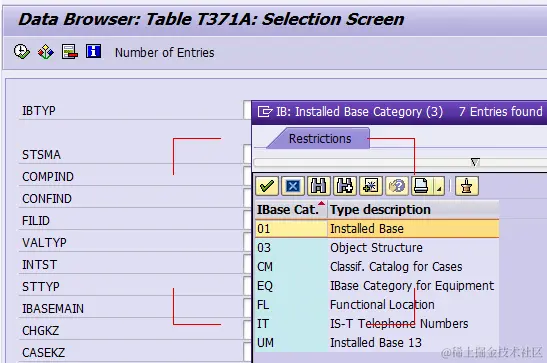The height and width of the screenshot is (363, 547).
Task: Click the INTST field label
Action: click(39, 265)
